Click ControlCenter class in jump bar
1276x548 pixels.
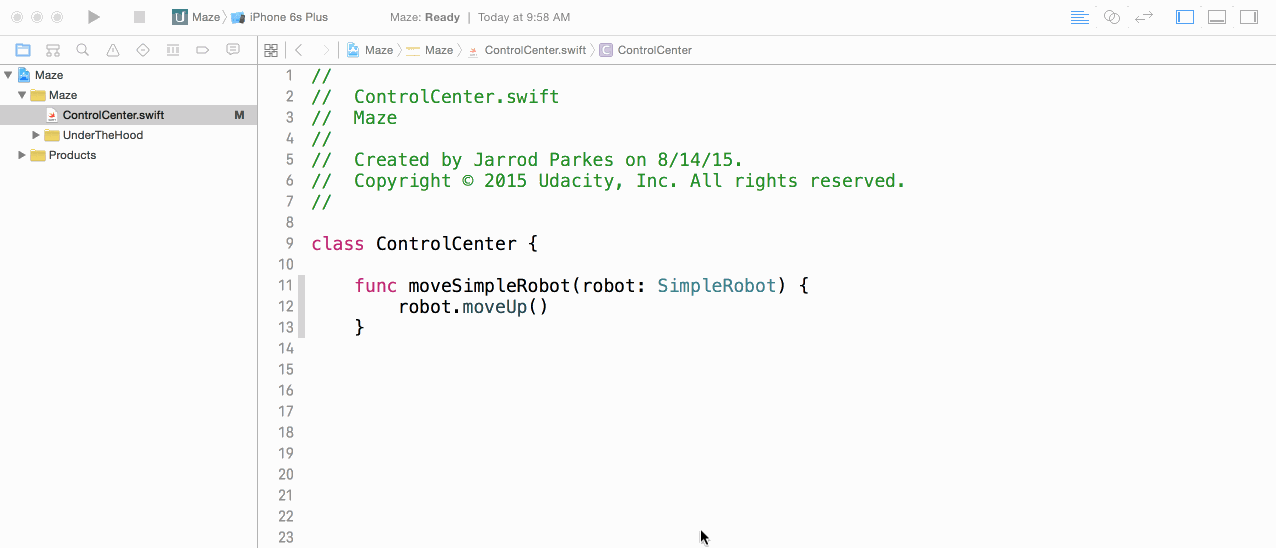click(x=654, y=50)
